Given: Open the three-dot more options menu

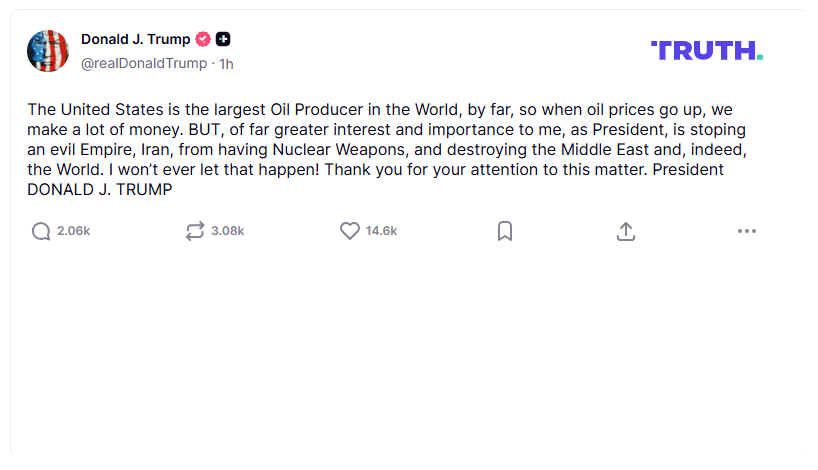Looking at the screenshot, I should (747, 231).
